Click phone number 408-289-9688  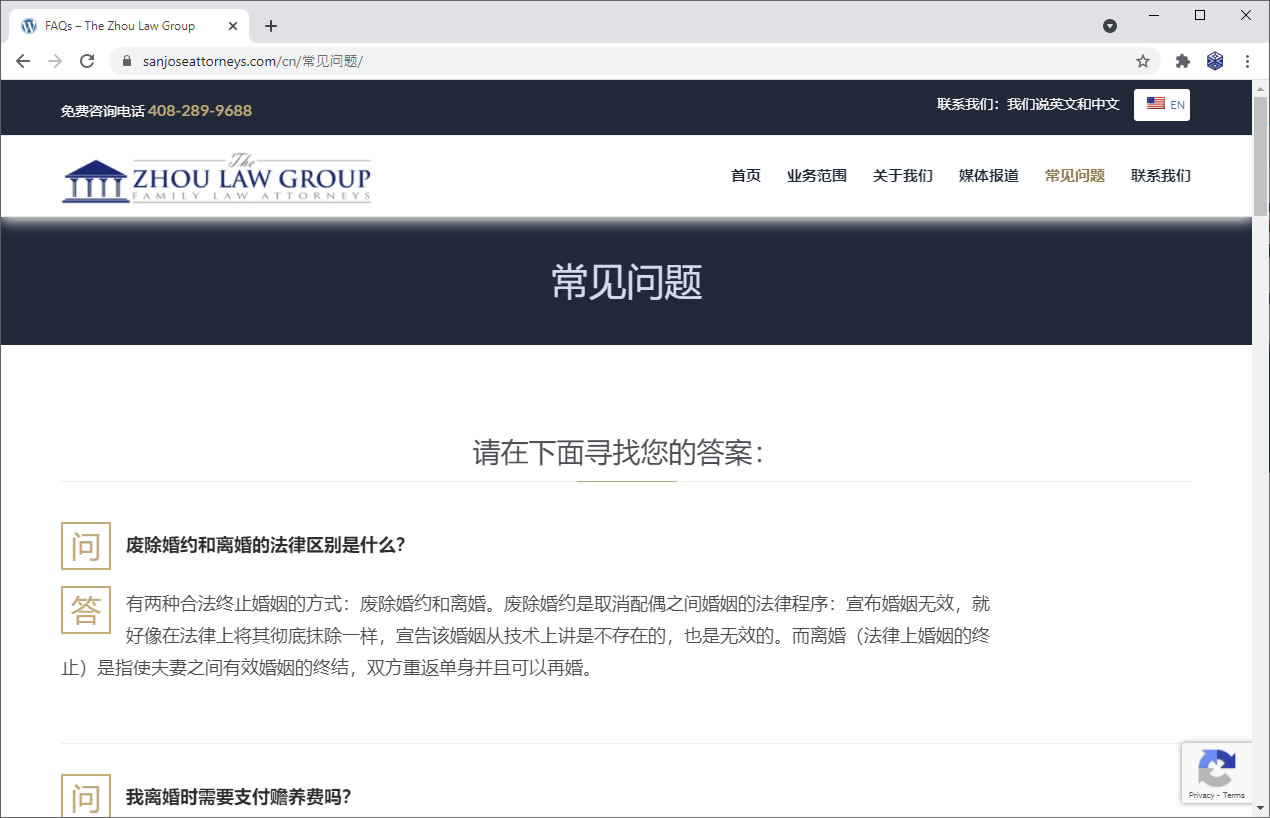pyautogui.click(x=200, y=111)
